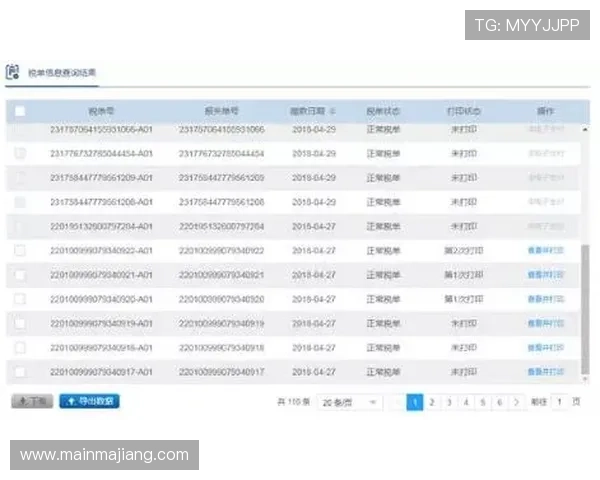Go to page 4 in pagination
Screen dimensions: 600x480
click(x=466, y=402)
